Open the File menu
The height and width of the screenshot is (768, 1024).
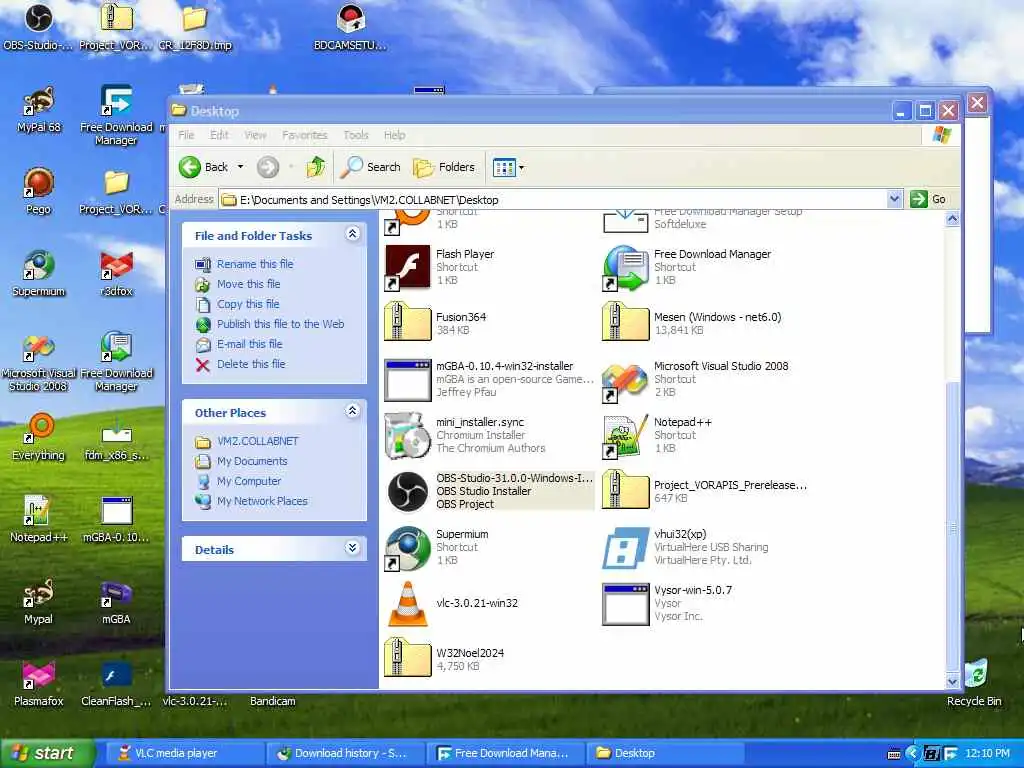(186, 135)
